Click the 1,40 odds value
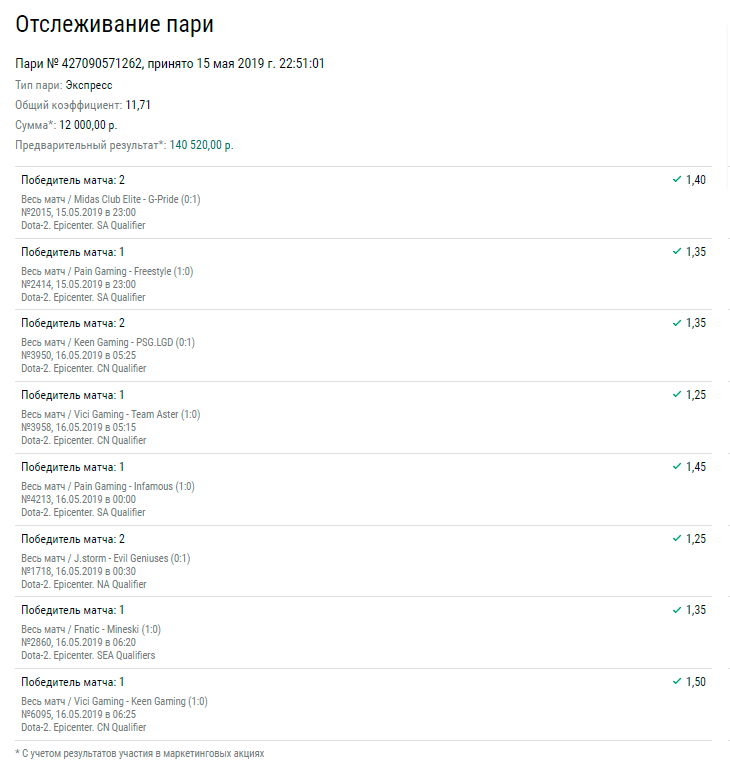The width and height of the screenshot is (730, 768). [x=696, y=180]
